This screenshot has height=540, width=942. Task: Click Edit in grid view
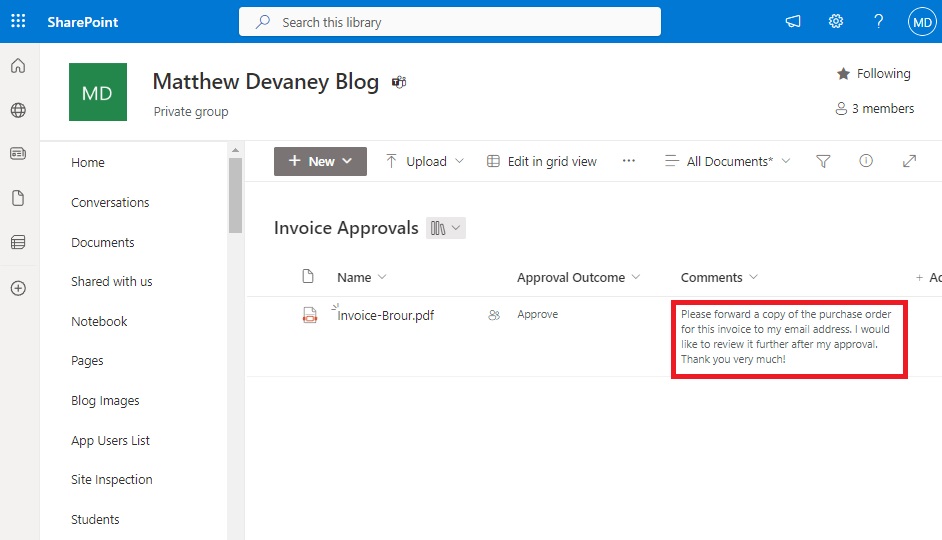(541, 161)
